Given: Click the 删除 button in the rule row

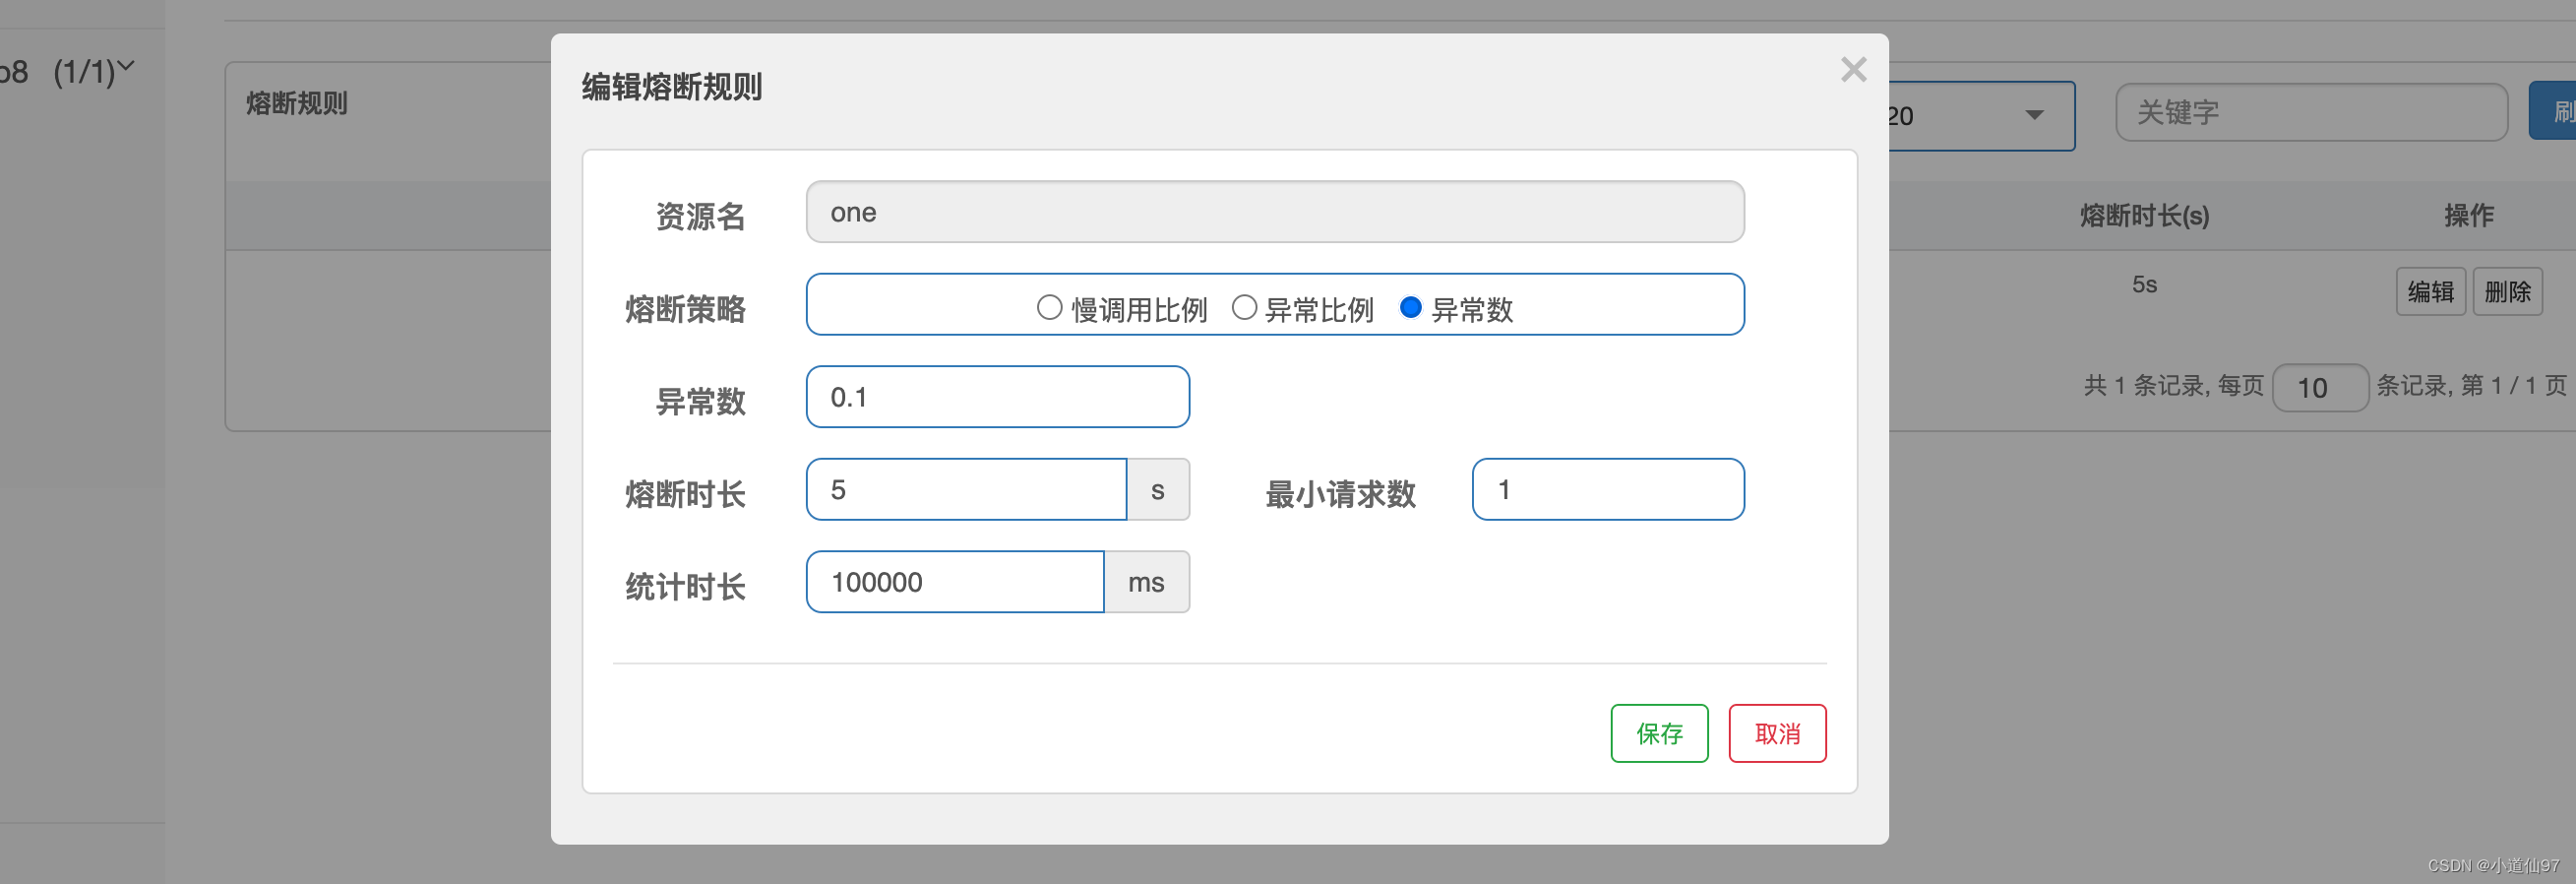Looking at the screenshot, I should [2507, 292].
